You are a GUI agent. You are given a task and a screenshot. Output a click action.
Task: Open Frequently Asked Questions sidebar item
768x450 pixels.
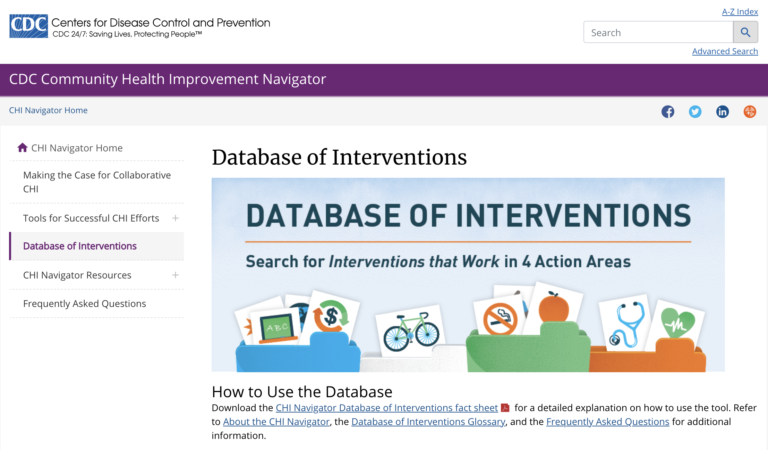click(84, 304)
